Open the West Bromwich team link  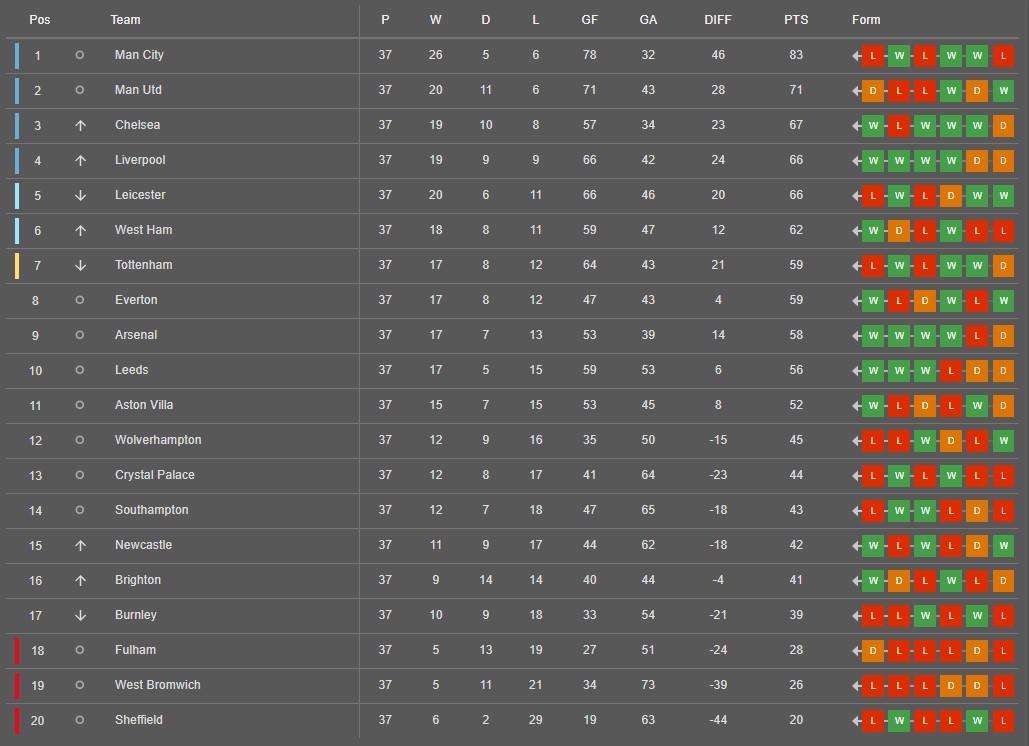[158, 685]
